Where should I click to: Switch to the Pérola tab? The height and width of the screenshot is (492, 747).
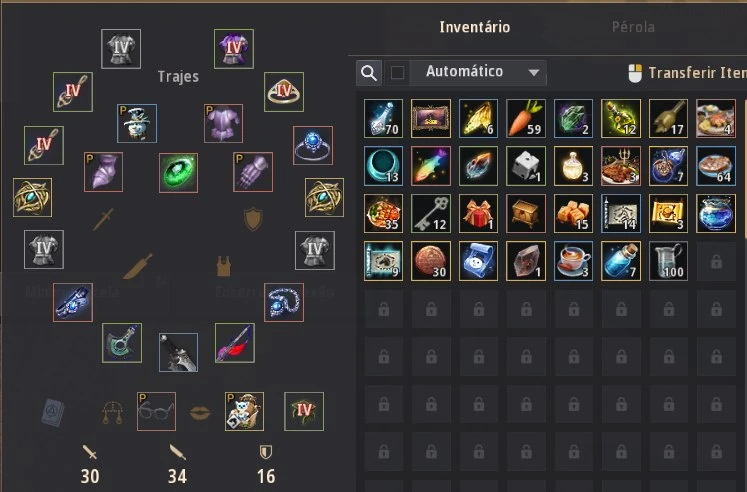pos(633,27)
